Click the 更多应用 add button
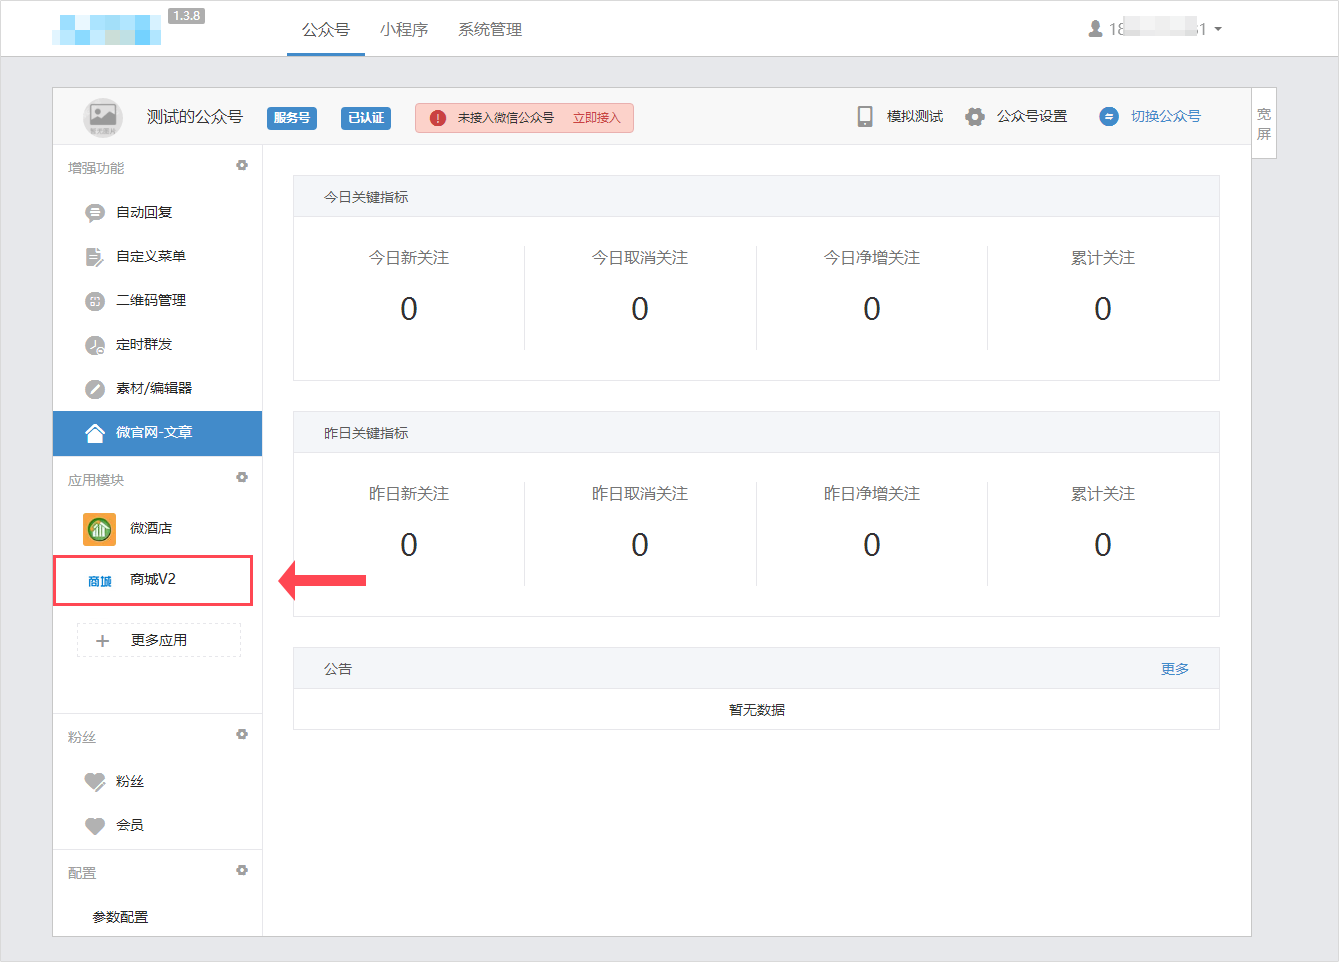Viewport: 1339px width, 962px height. (x=159, y=640)
